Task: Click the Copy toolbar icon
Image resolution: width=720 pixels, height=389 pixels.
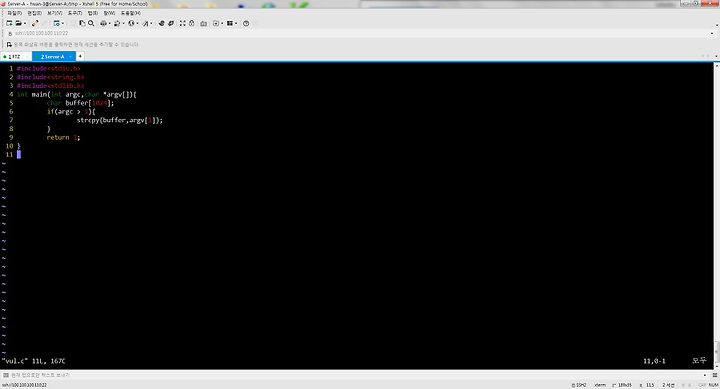Action: point(82,23)
